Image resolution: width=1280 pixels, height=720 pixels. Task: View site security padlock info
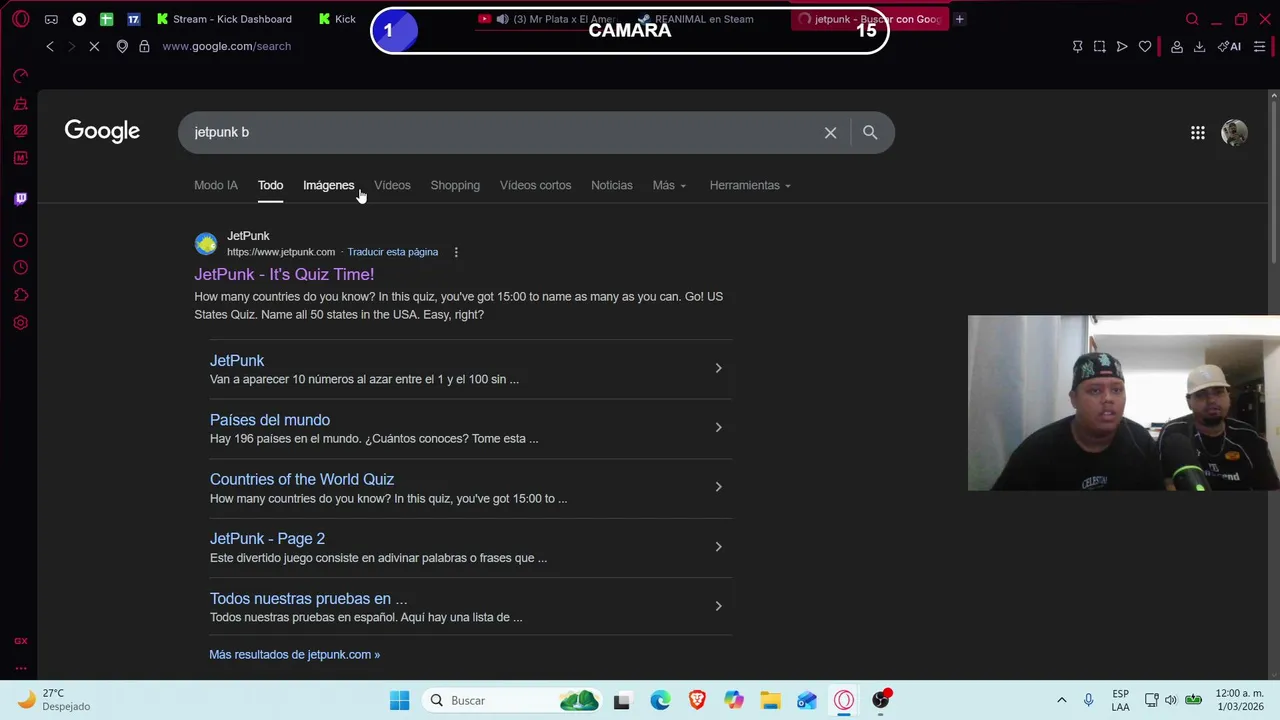tap(144, 46)
